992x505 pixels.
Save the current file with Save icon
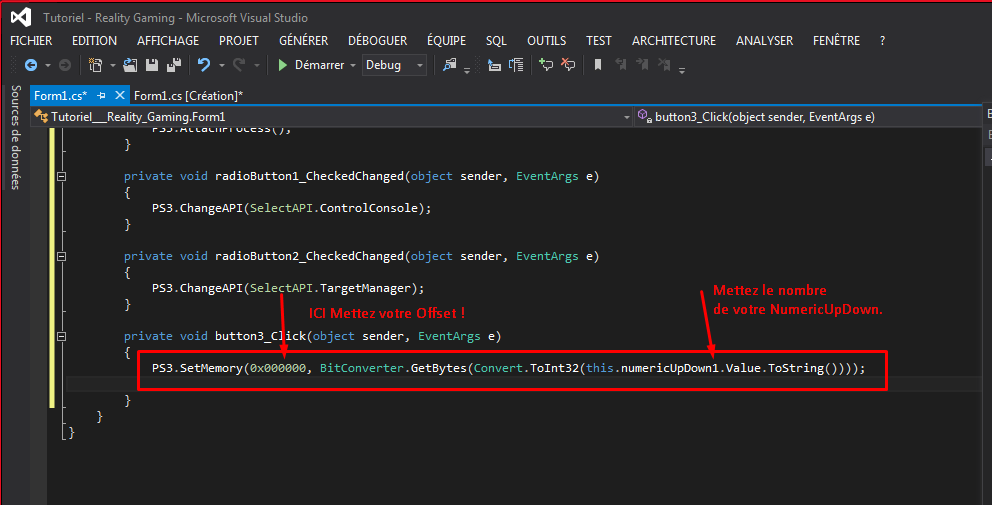coord(152,65)
